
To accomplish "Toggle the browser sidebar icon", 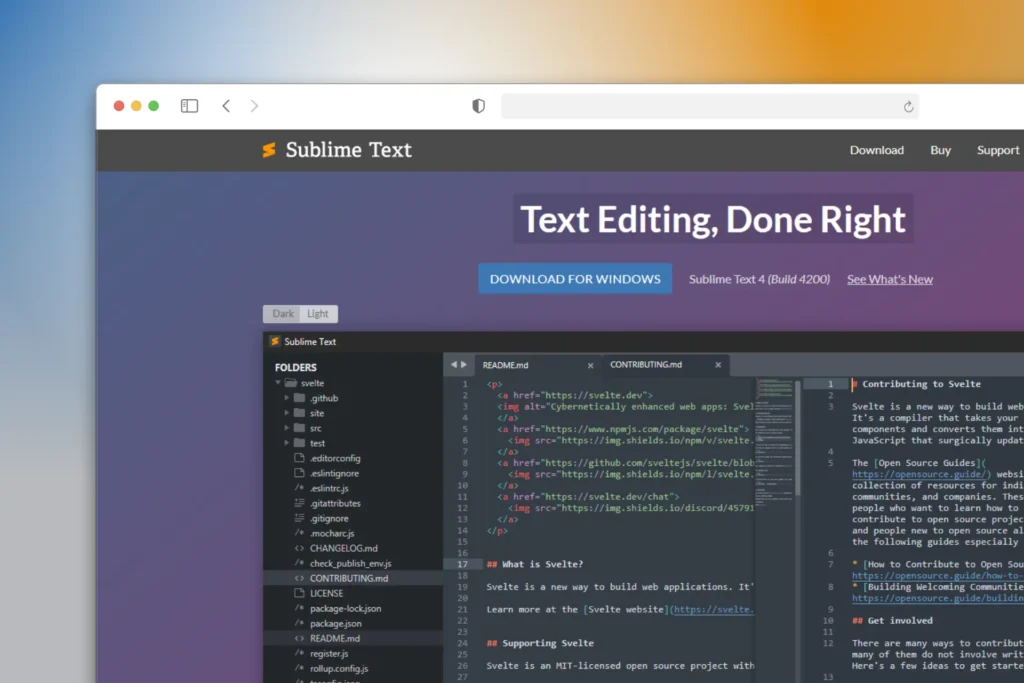I will tap(189, 106).
